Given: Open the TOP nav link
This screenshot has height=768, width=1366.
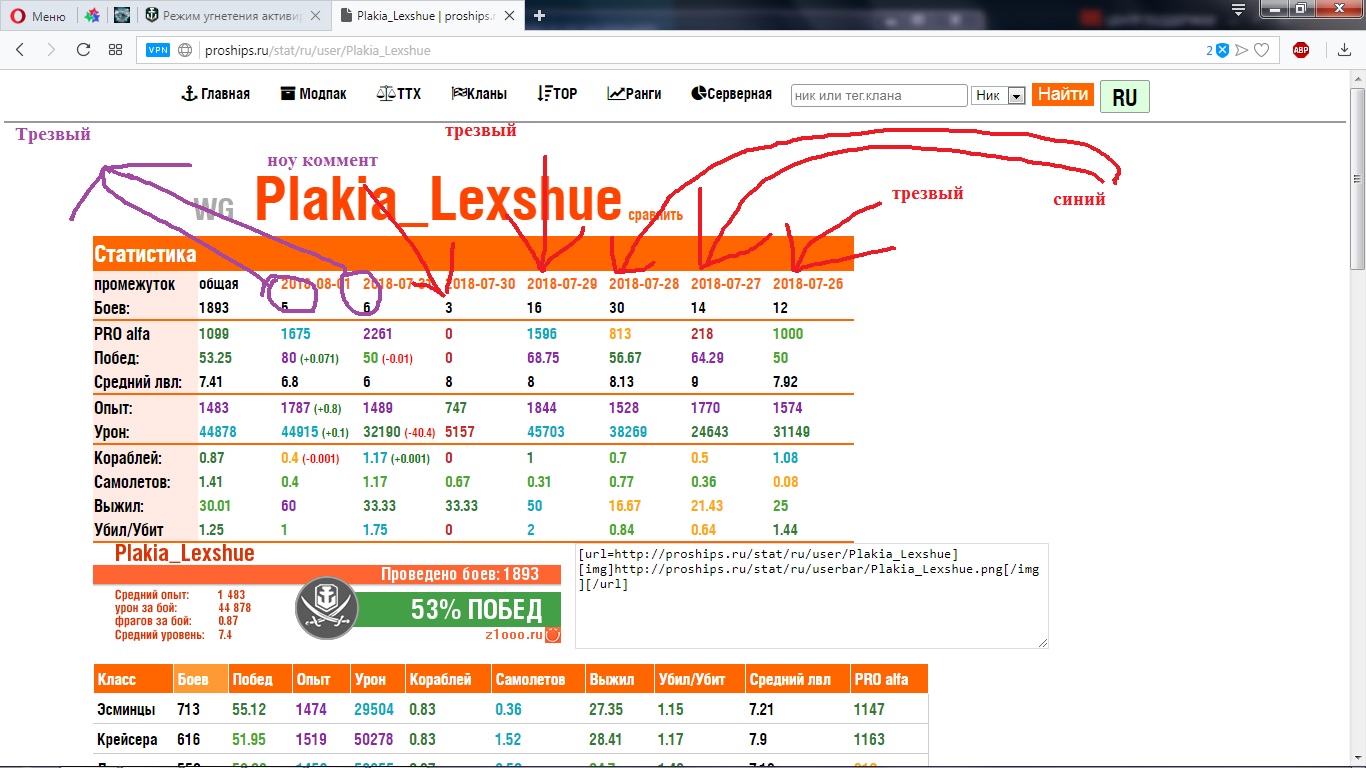Looking at the screenshot, I should [x=558, y=94].
